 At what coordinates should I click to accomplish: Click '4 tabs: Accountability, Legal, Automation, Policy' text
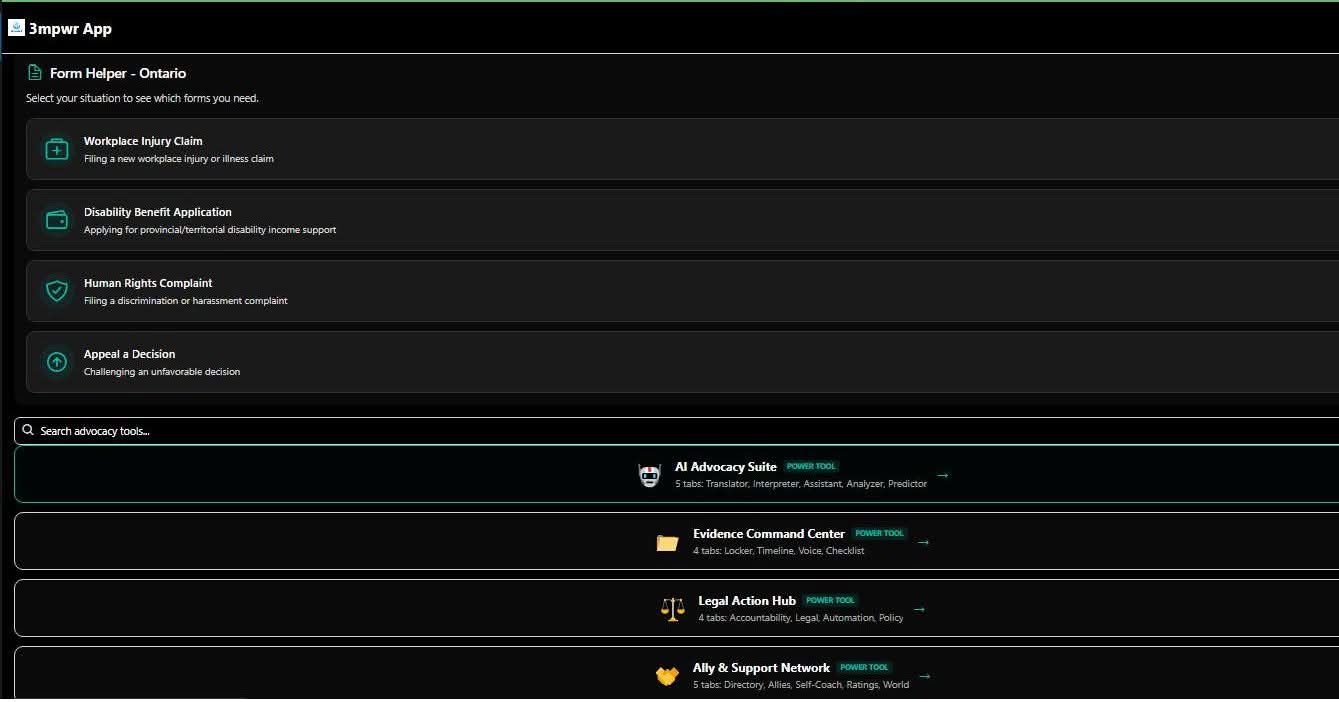801,618
